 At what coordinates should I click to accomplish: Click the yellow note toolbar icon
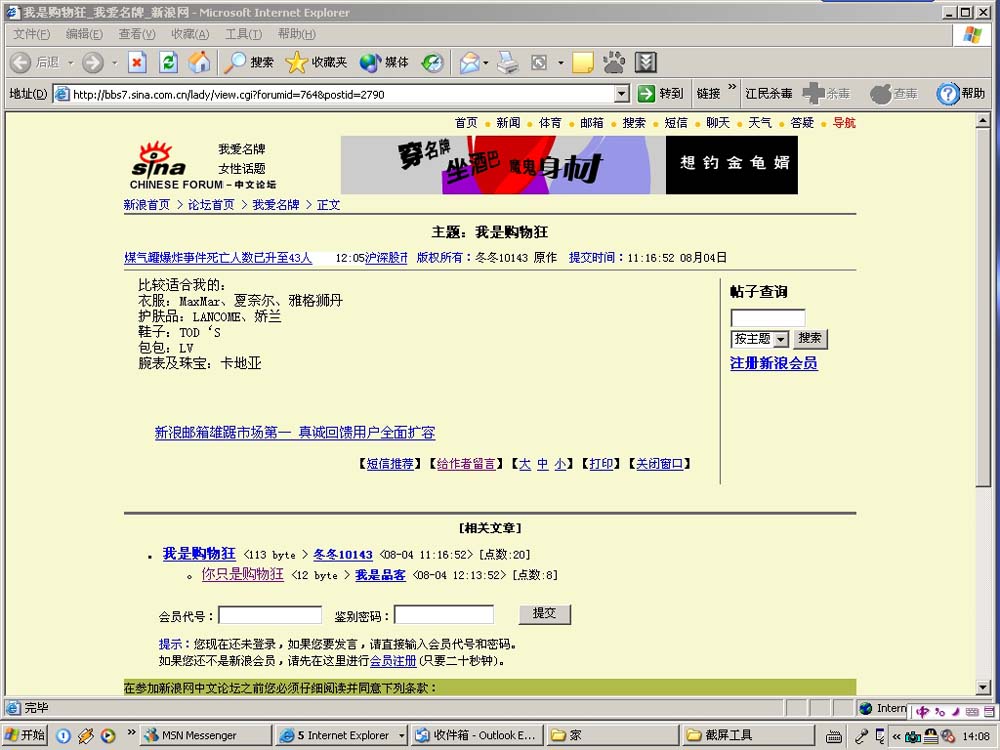point(582,62)
